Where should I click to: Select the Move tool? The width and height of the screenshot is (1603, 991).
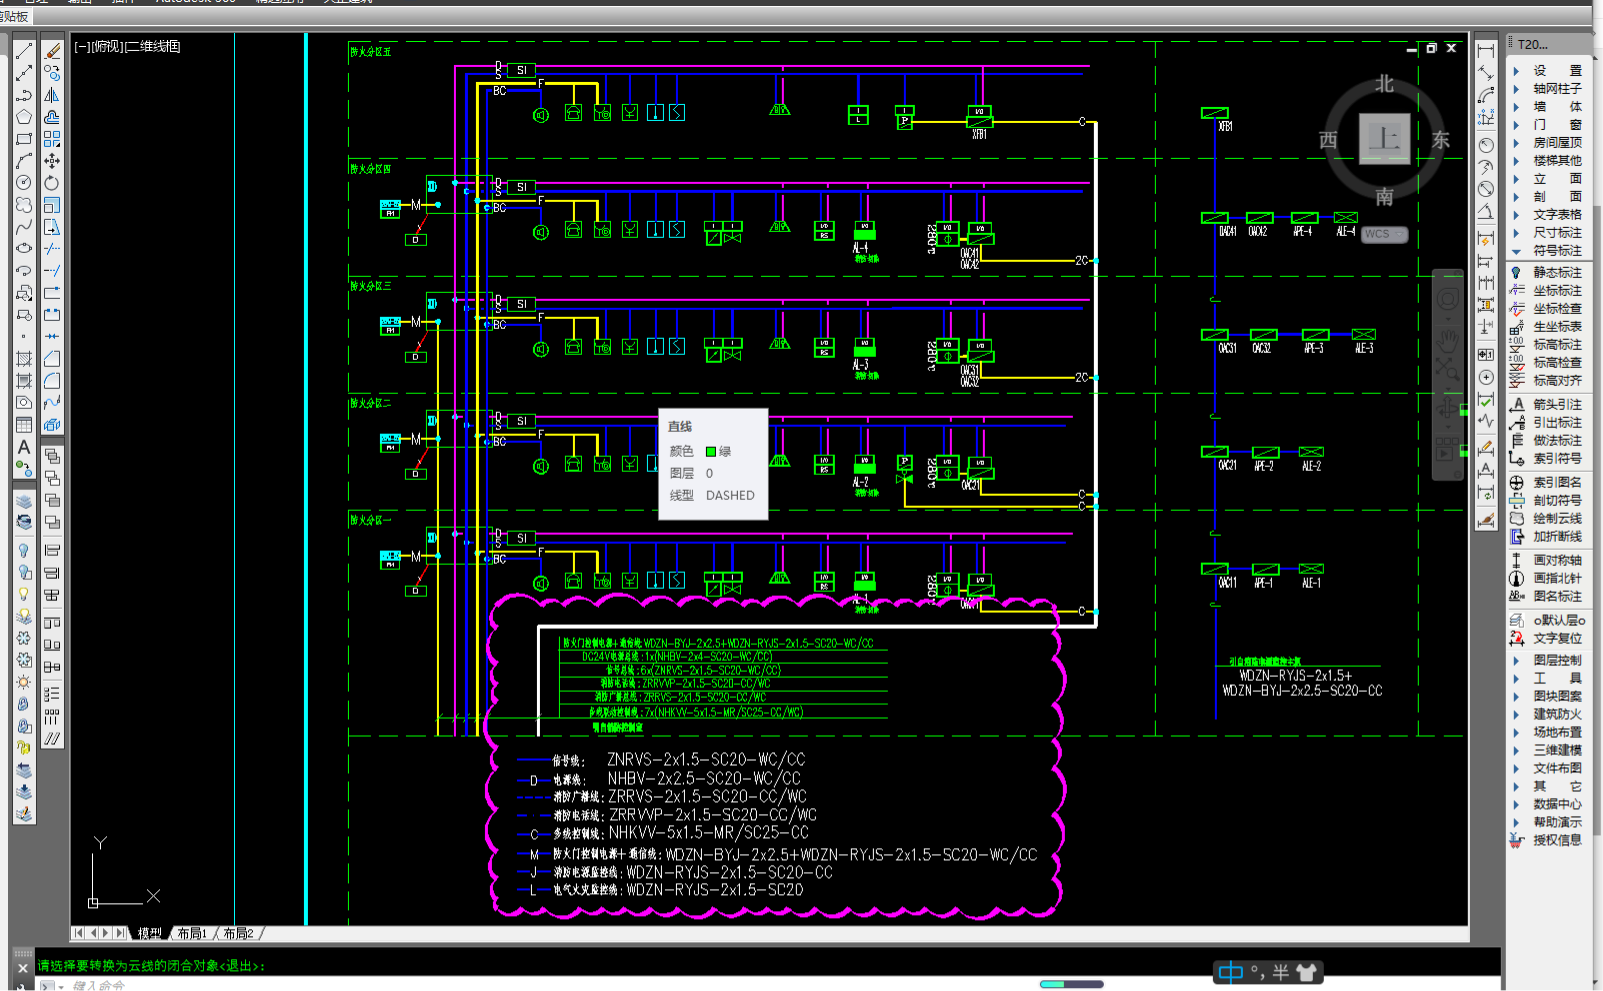tap(52, 161)
